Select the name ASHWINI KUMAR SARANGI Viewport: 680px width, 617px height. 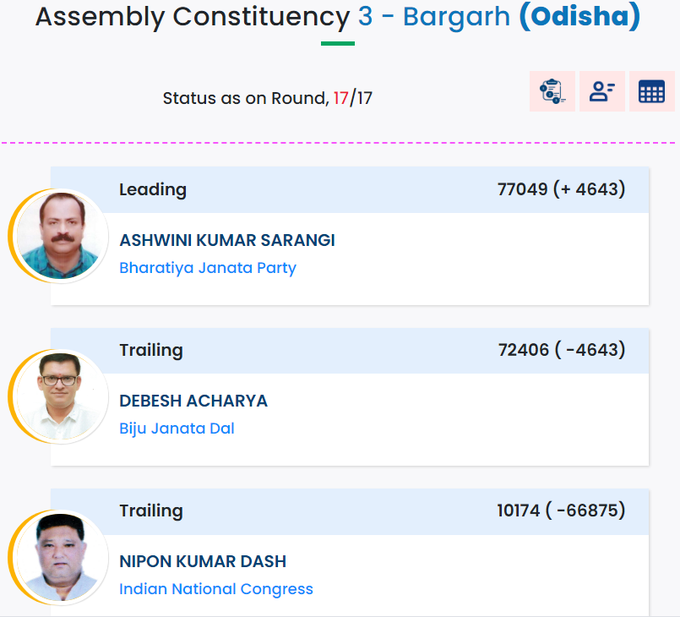(x=227, y=240)
